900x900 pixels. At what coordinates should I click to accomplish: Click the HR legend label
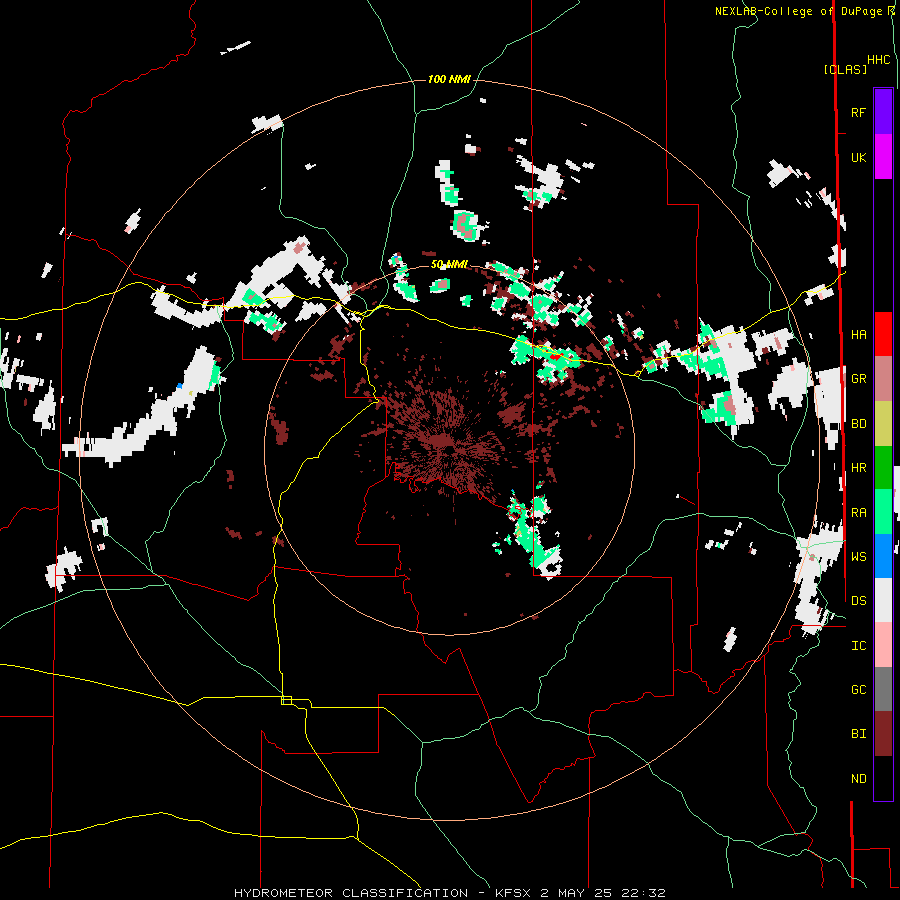858,468
